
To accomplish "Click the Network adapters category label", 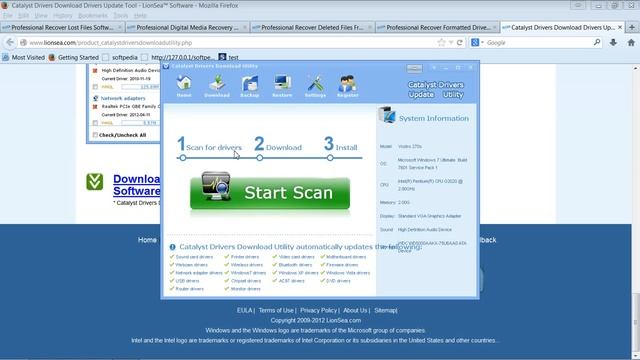I will click(x=123, y=98).
